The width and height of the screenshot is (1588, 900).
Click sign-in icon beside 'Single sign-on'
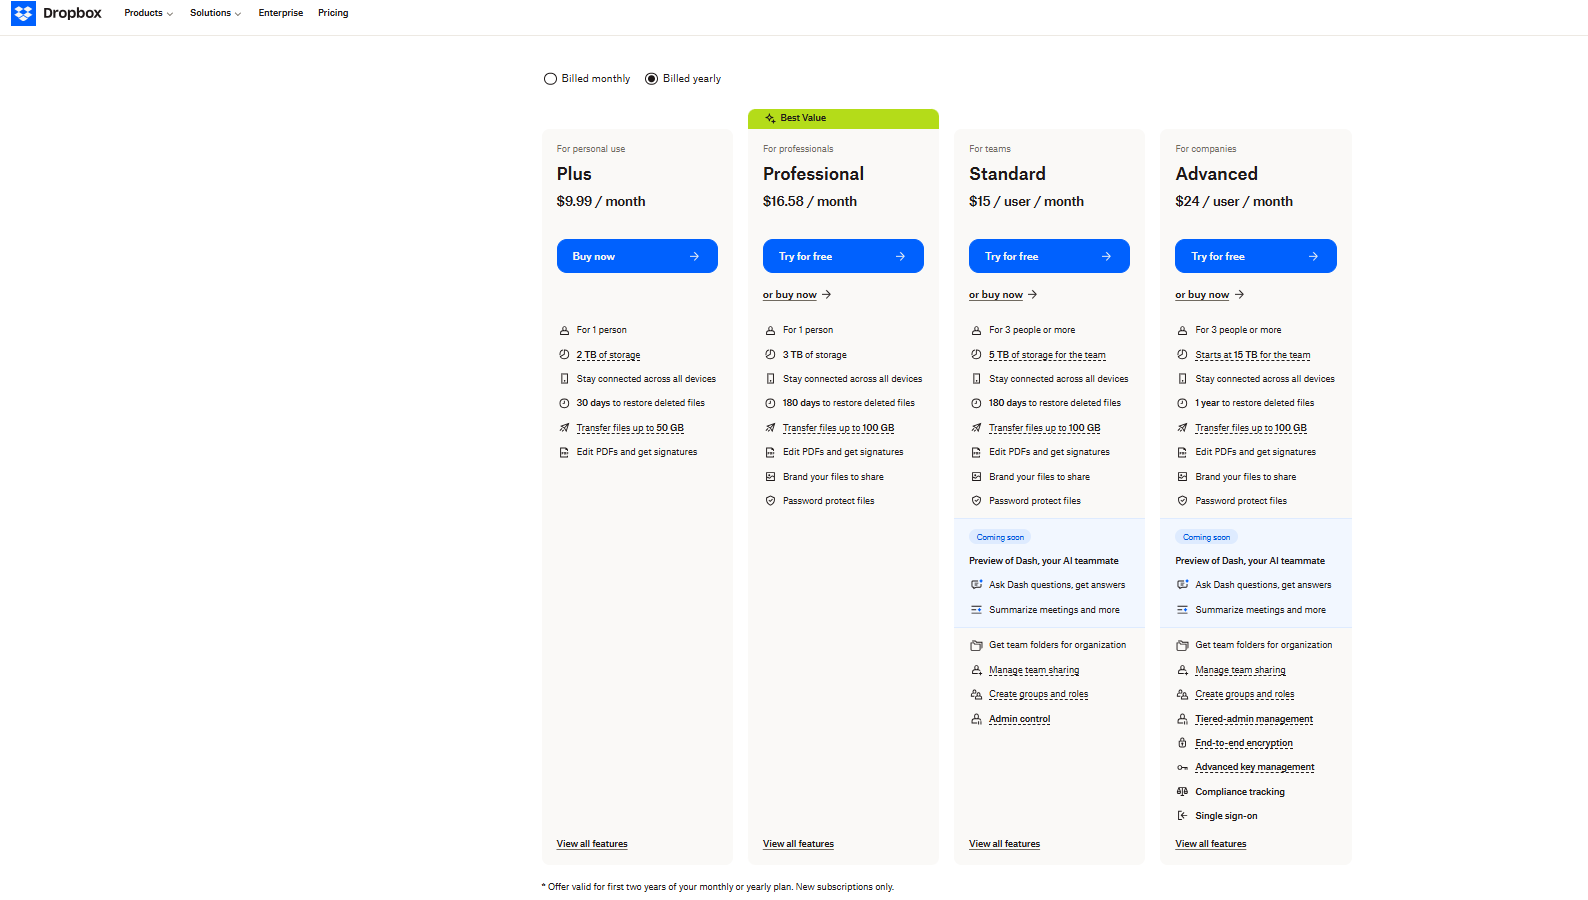(1182, 816)
